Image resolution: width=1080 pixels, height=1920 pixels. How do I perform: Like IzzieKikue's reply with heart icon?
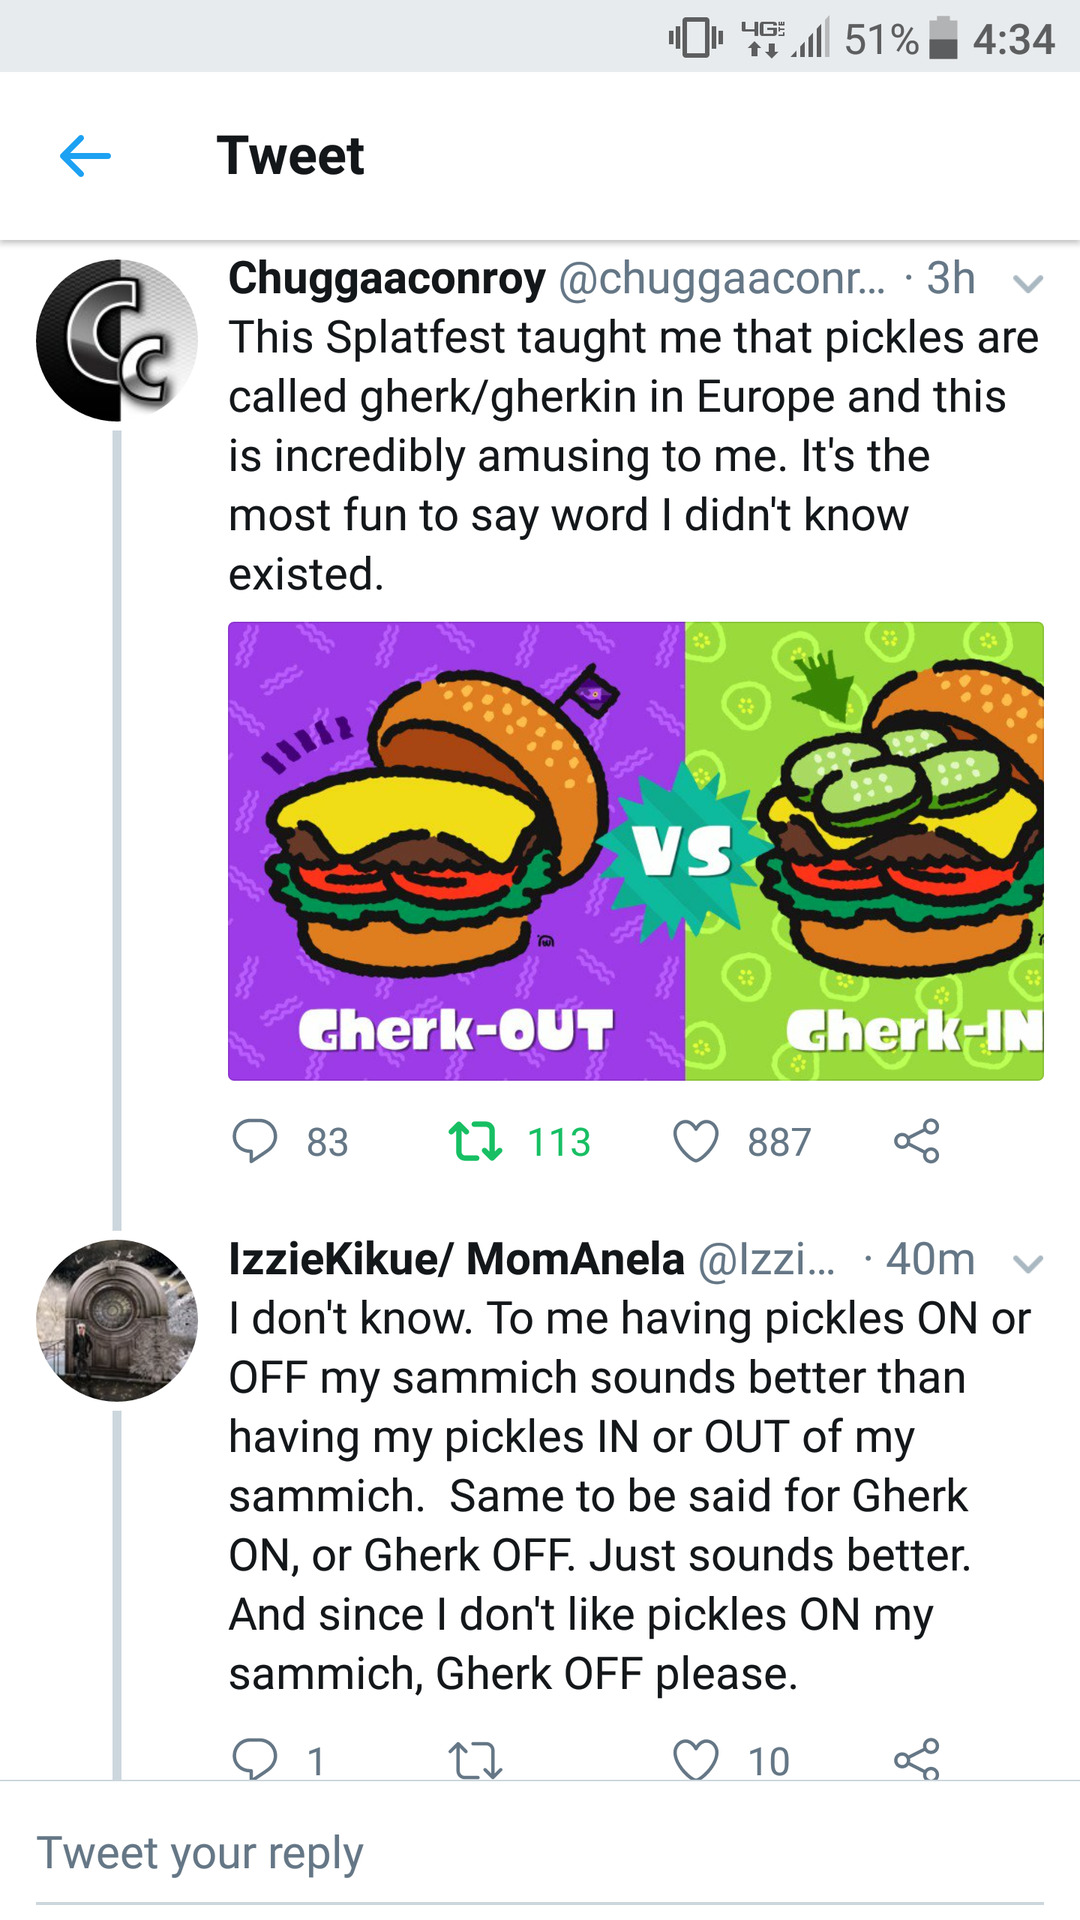(x=696, y=1760)
